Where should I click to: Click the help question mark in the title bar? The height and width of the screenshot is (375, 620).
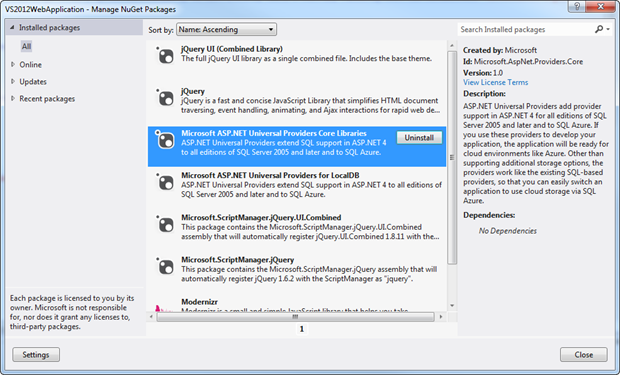pyautogui.click(x=577, y=7)
